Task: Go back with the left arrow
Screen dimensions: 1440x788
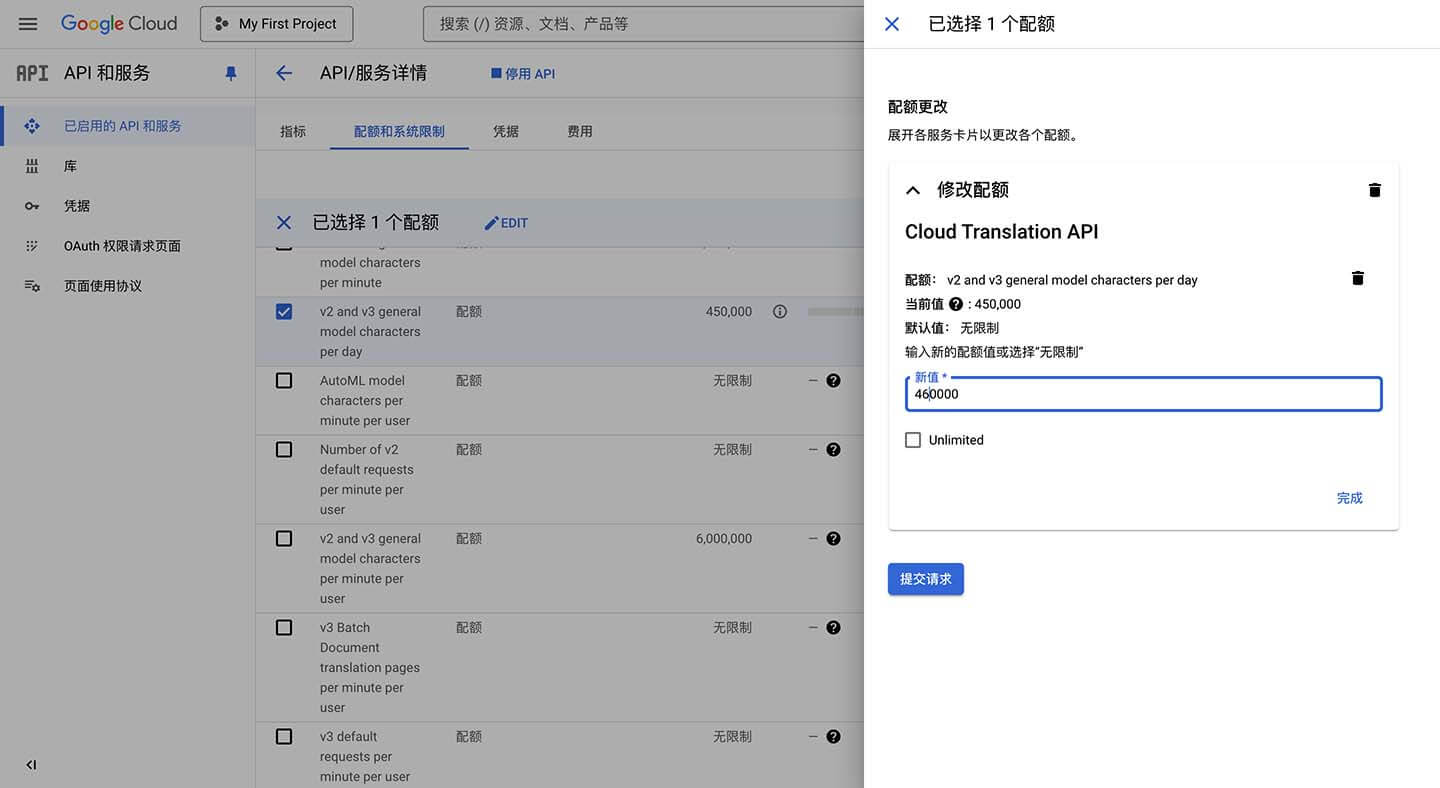Action: [284, 73]
